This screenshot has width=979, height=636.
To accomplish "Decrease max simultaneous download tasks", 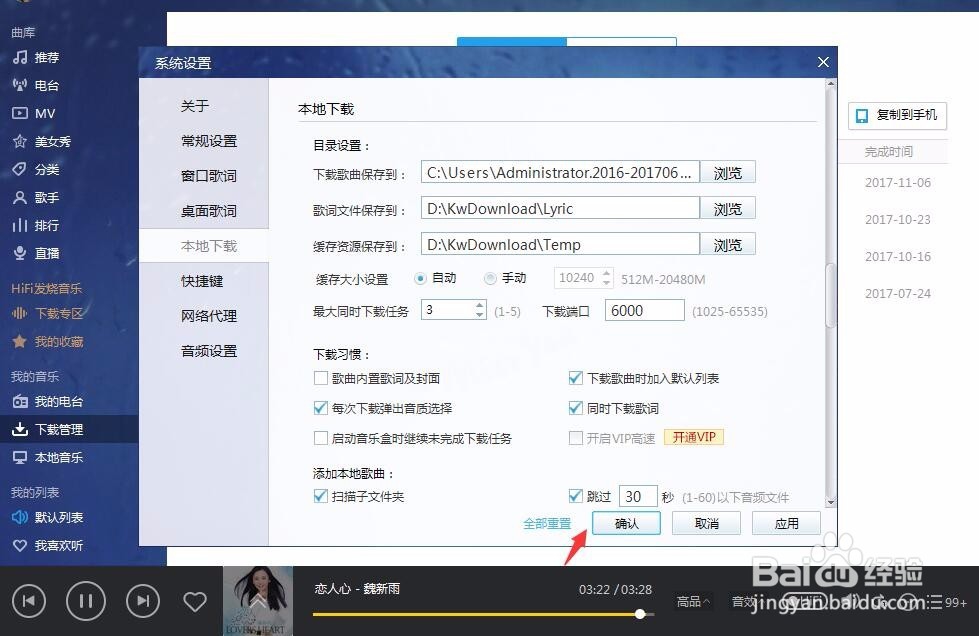I will [480, 315].
